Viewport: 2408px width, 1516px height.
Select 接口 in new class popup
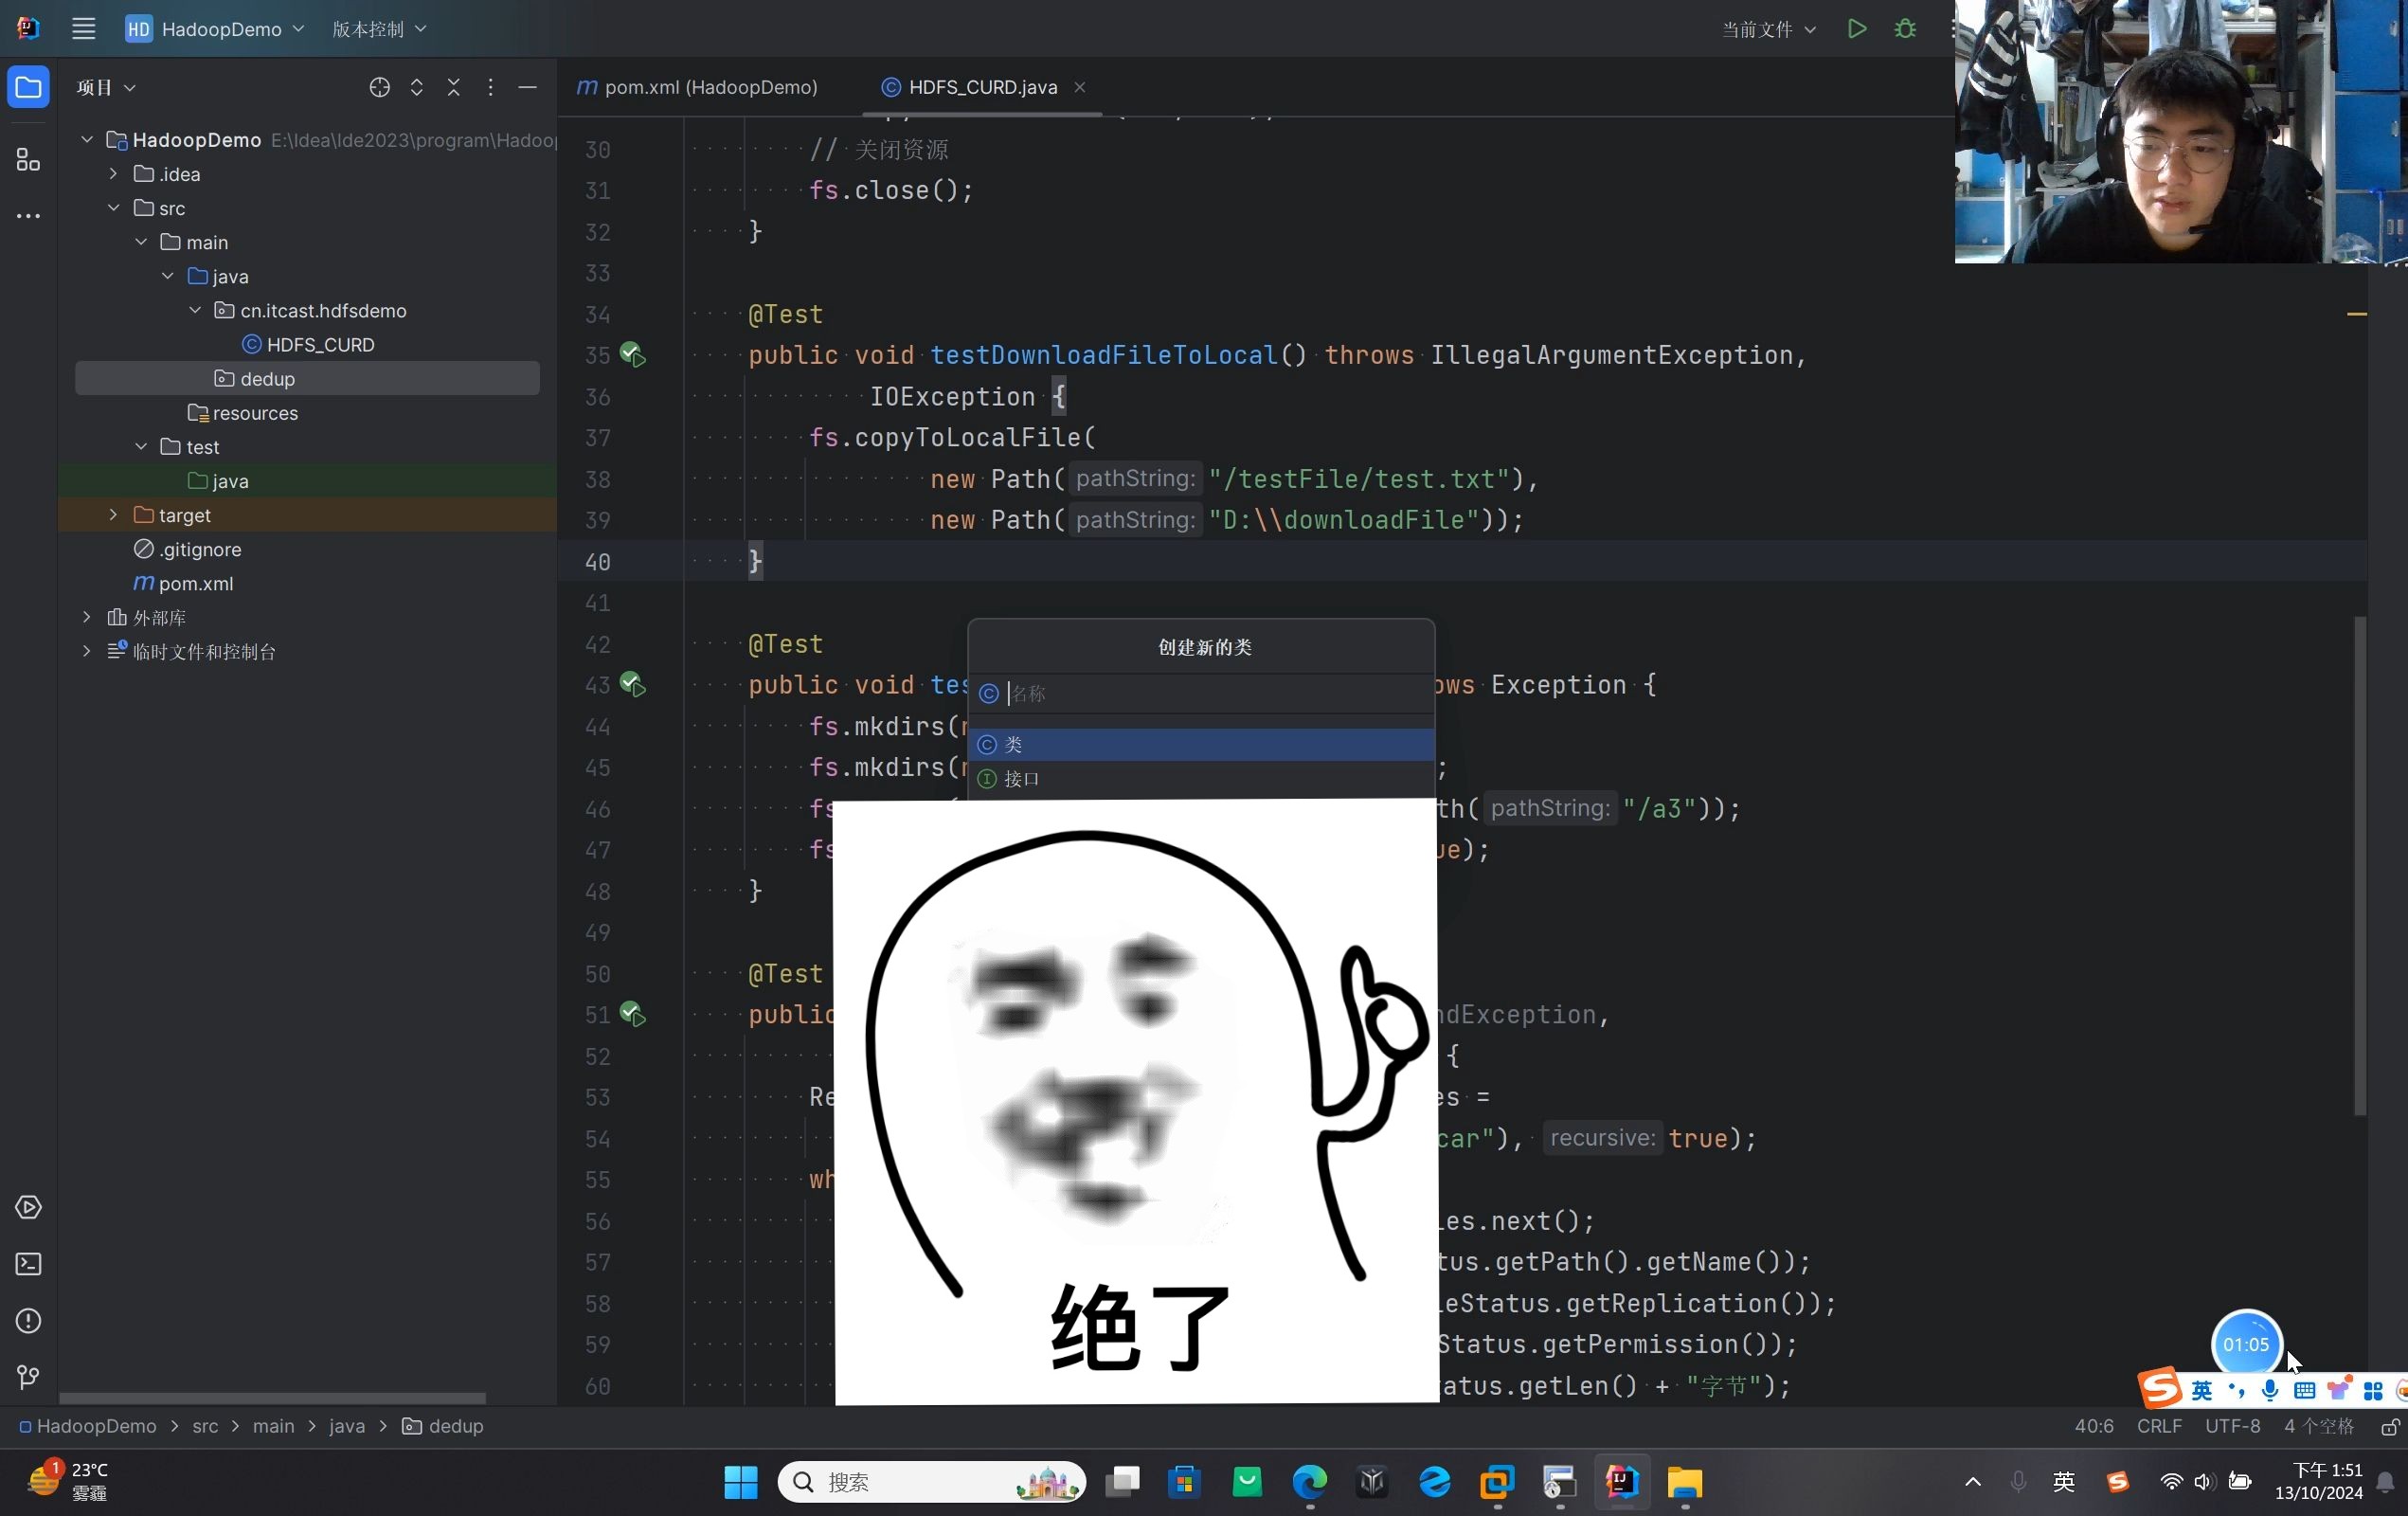pyautogui.click(x=1201, y=778)
